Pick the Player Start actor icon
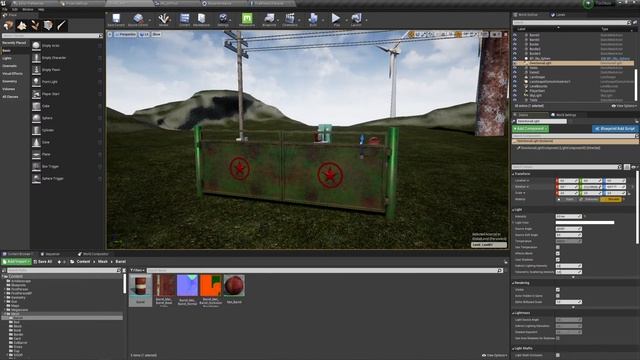 pyautogui.click(x=36, y=94)
